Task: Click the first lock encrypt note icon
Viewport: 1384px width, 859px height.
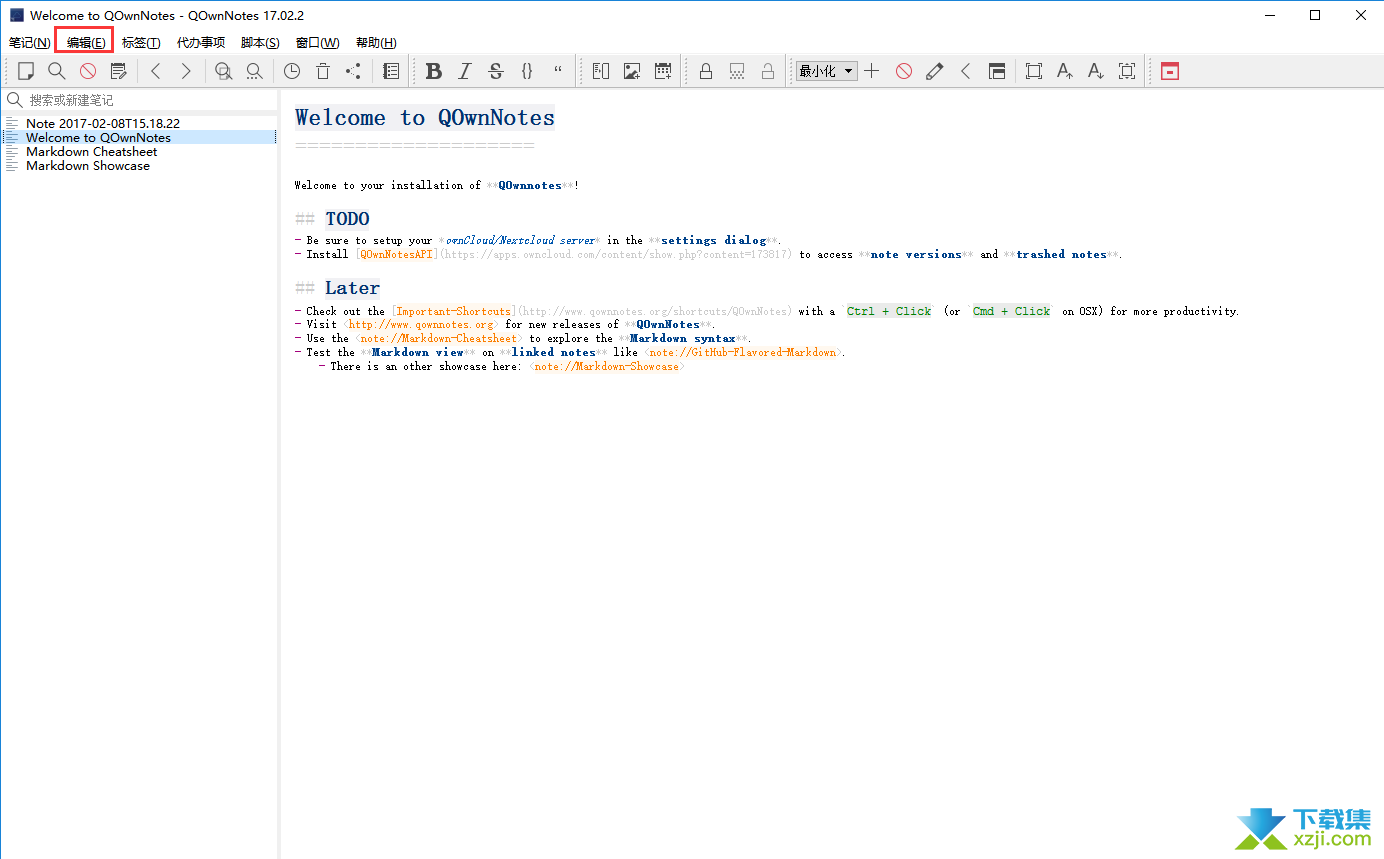Action: coord(706,71)
